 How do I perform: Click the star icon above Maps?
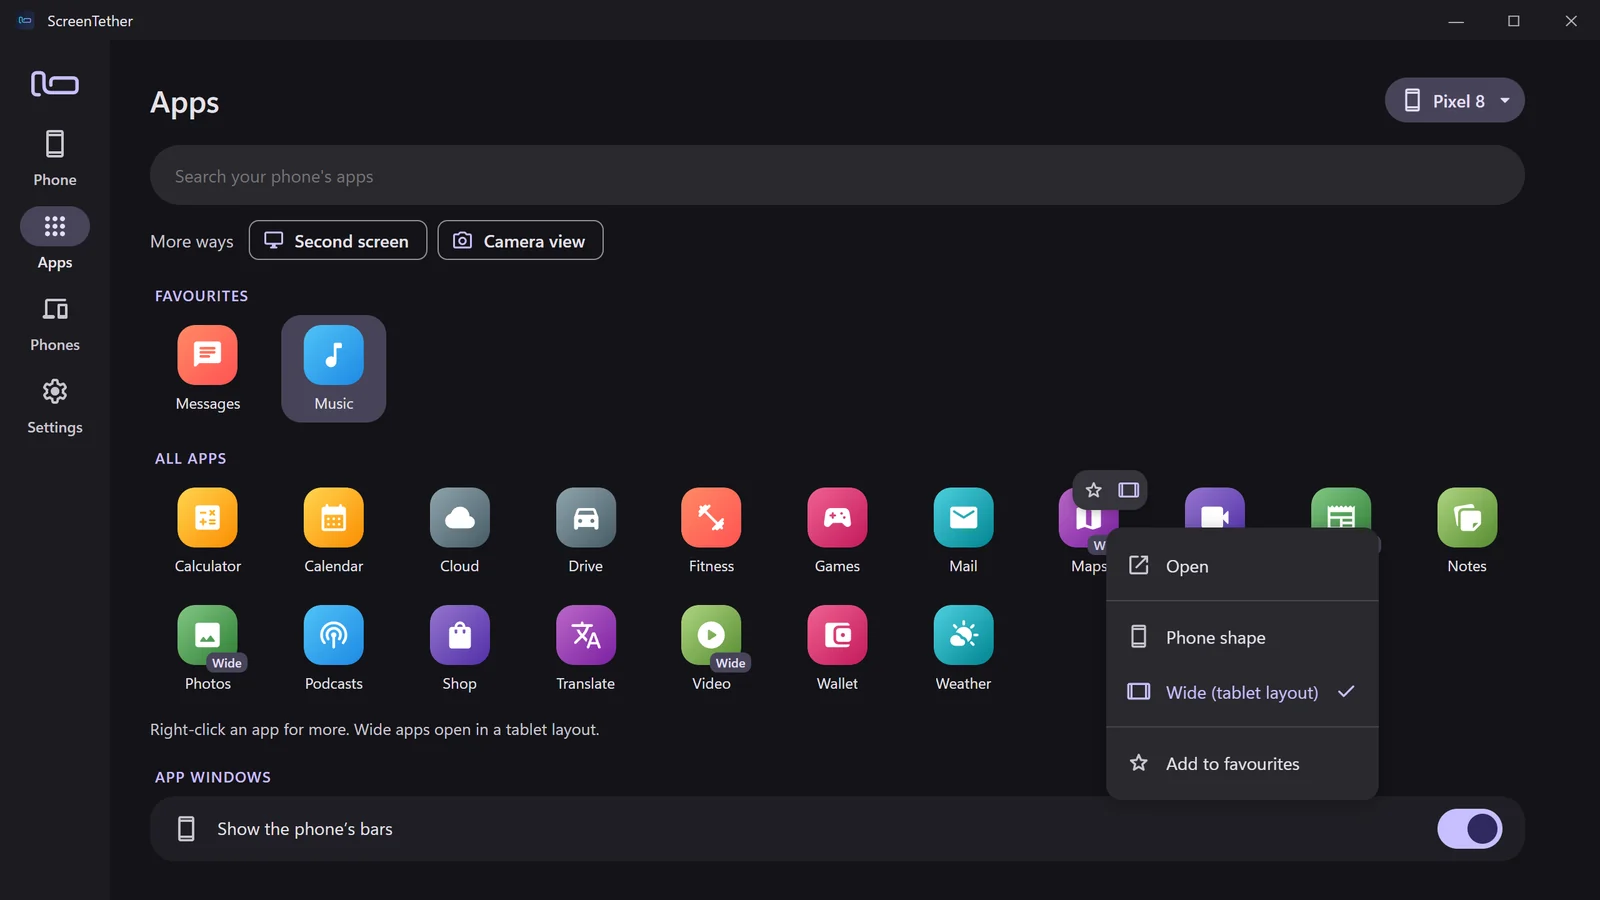[1093, 490]
